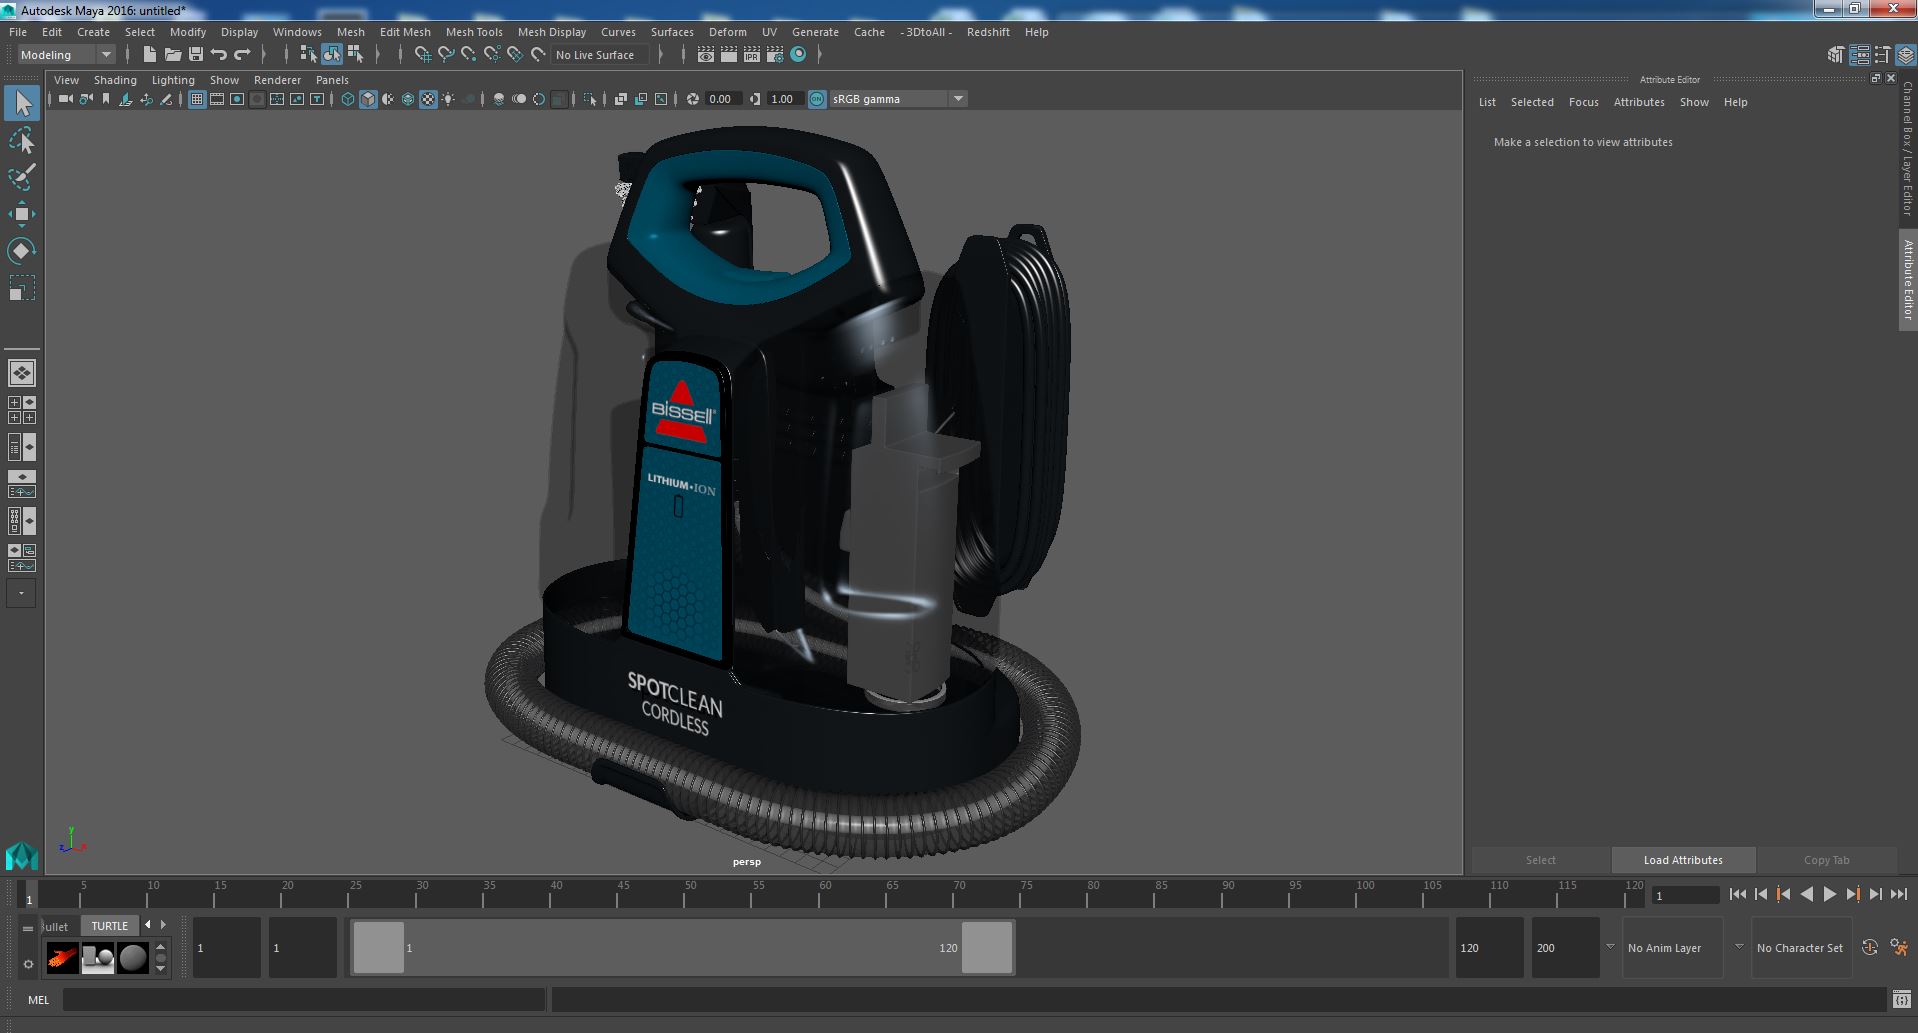The width and height of the screenshot is (1918, 1033).
Task: Activate the Rotate tool
Action: [22, 250]
